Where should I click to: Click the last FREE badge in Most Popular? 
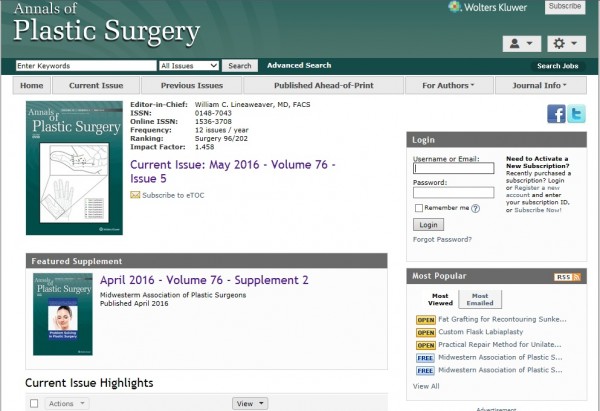pyautogui.click(x=425, y=371)
